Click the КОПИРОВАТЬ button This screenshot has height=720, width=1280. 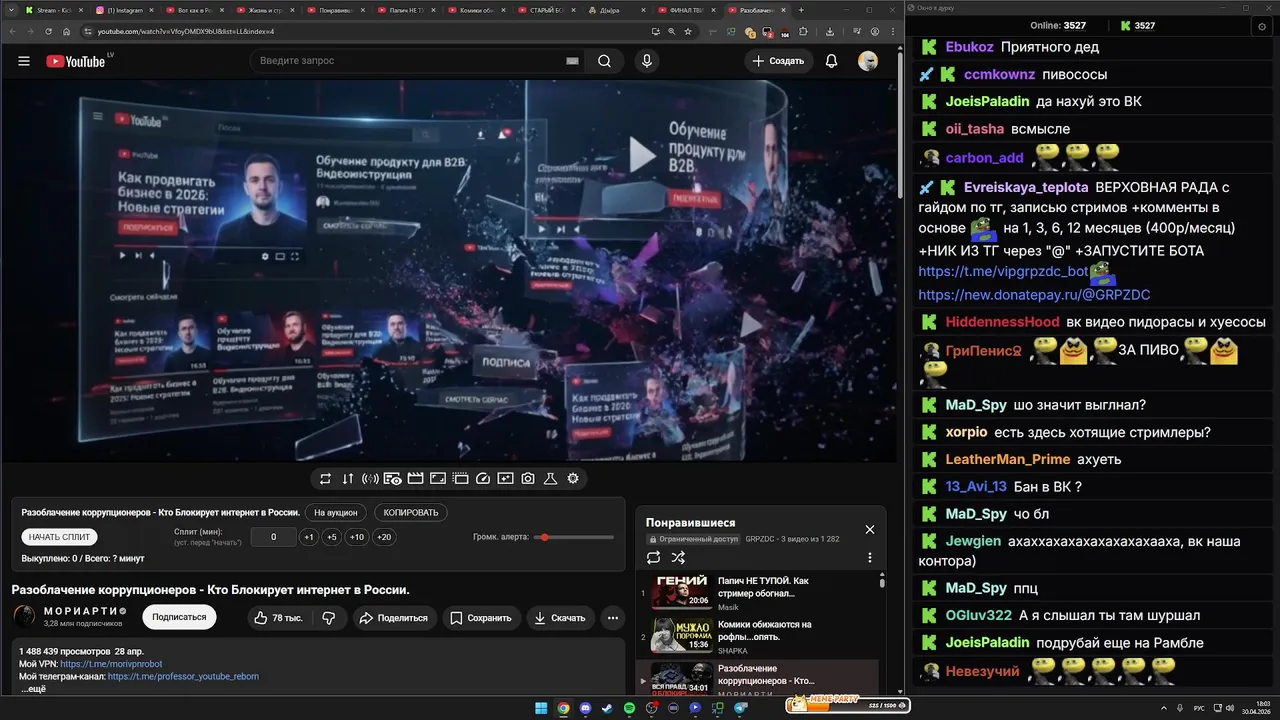[411, 512]
